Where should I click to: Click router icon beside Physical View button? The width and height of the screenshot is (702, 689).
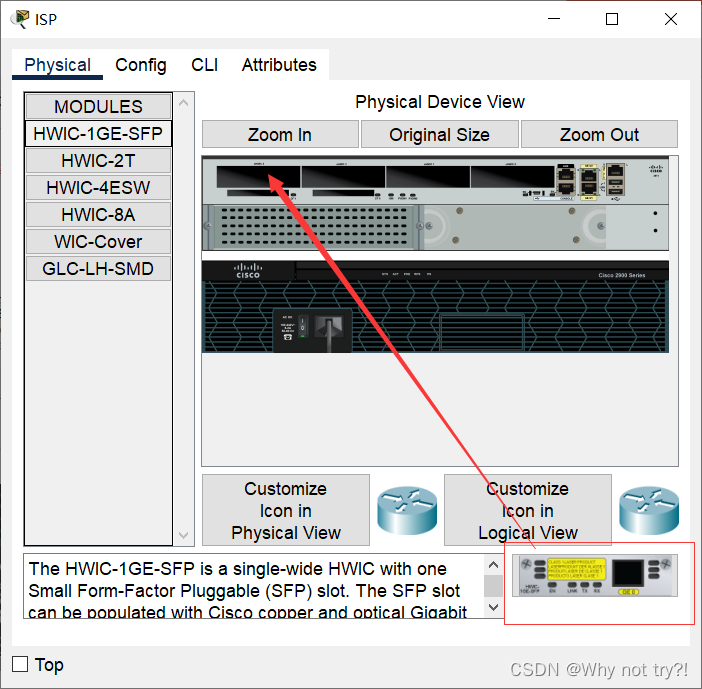pos(407,511)
